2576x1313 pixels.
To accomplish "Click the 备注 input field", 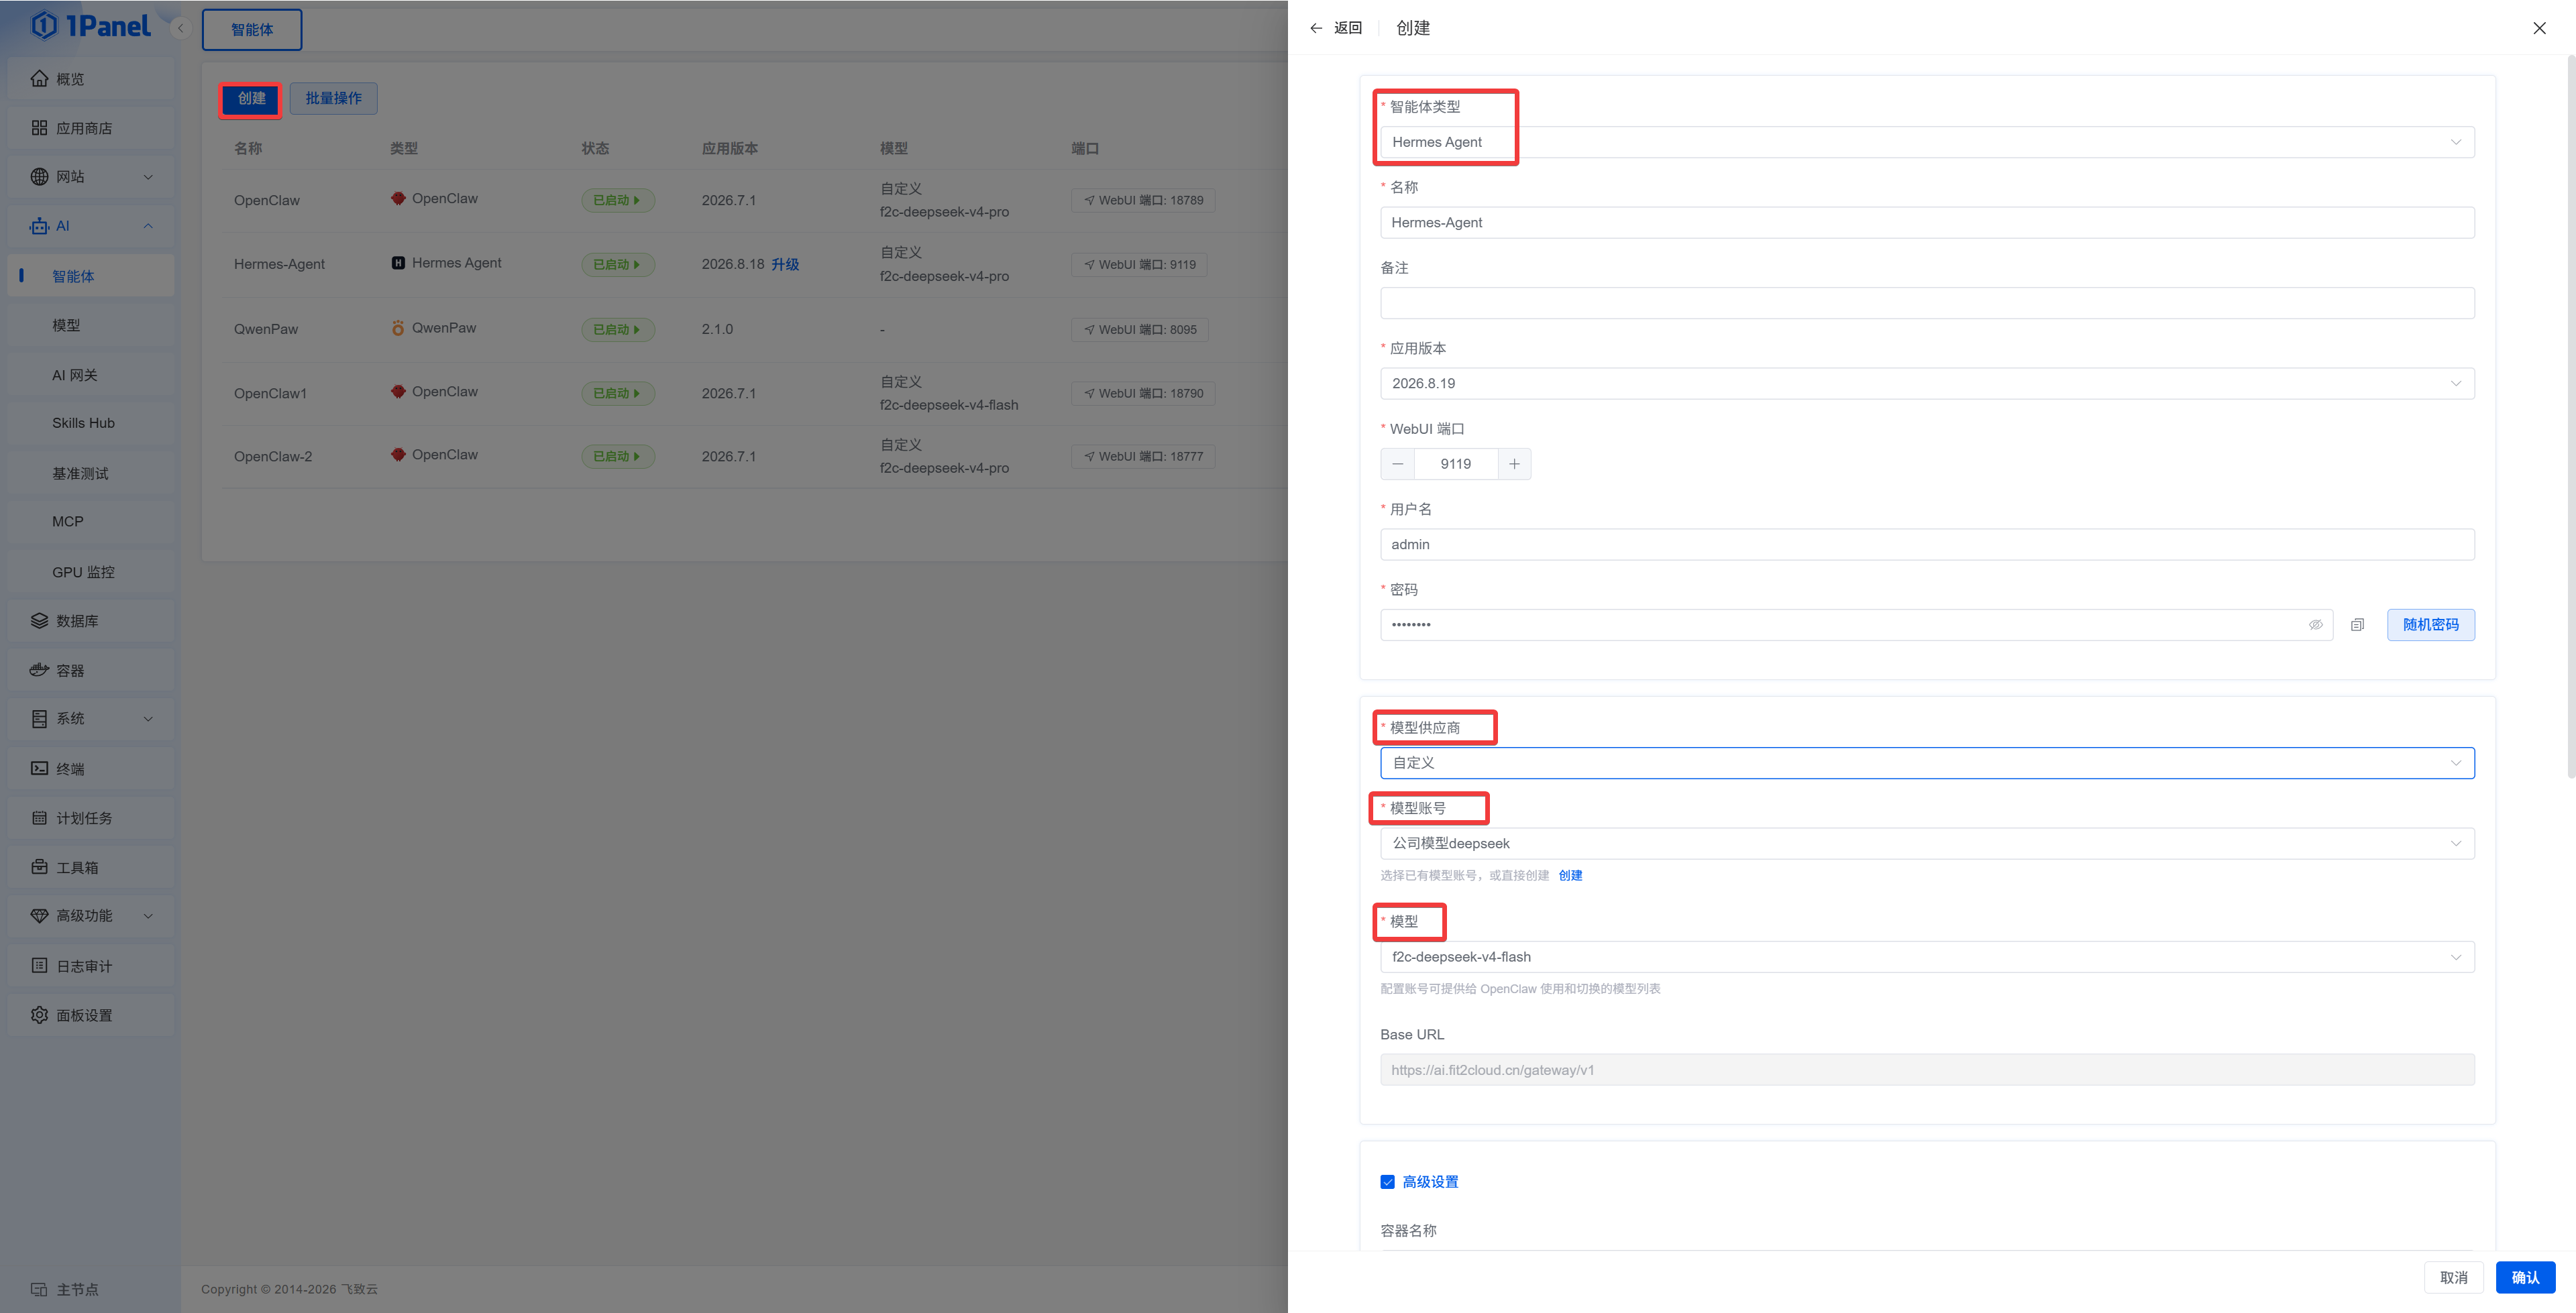I will click(1927, 303).
